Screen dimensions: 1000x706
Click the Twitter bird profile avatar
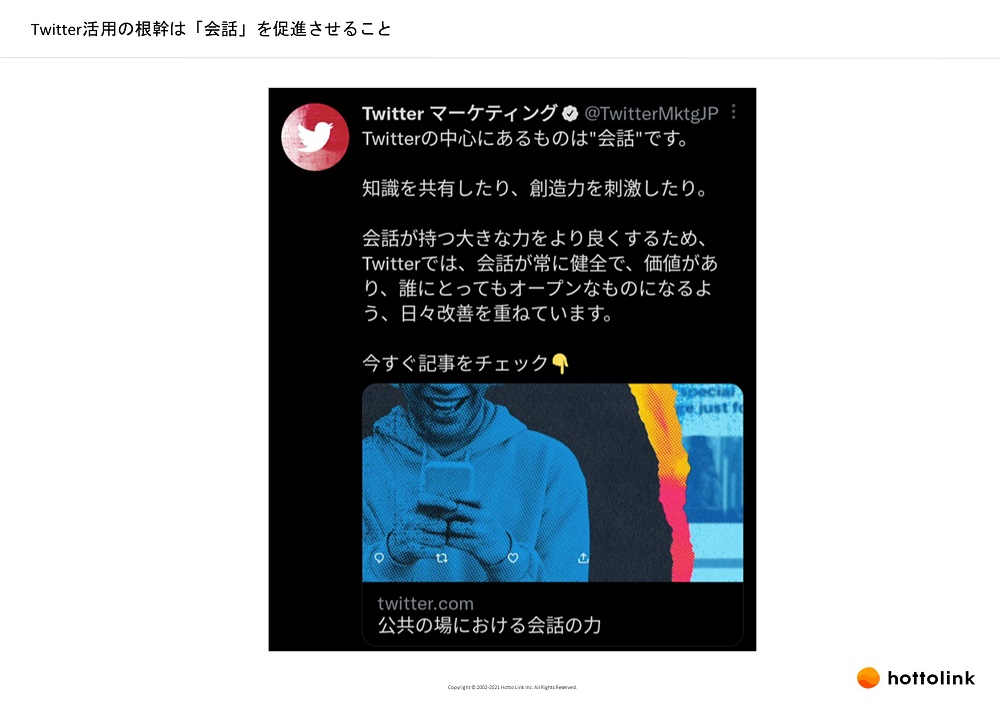click(x=315, y=137)
